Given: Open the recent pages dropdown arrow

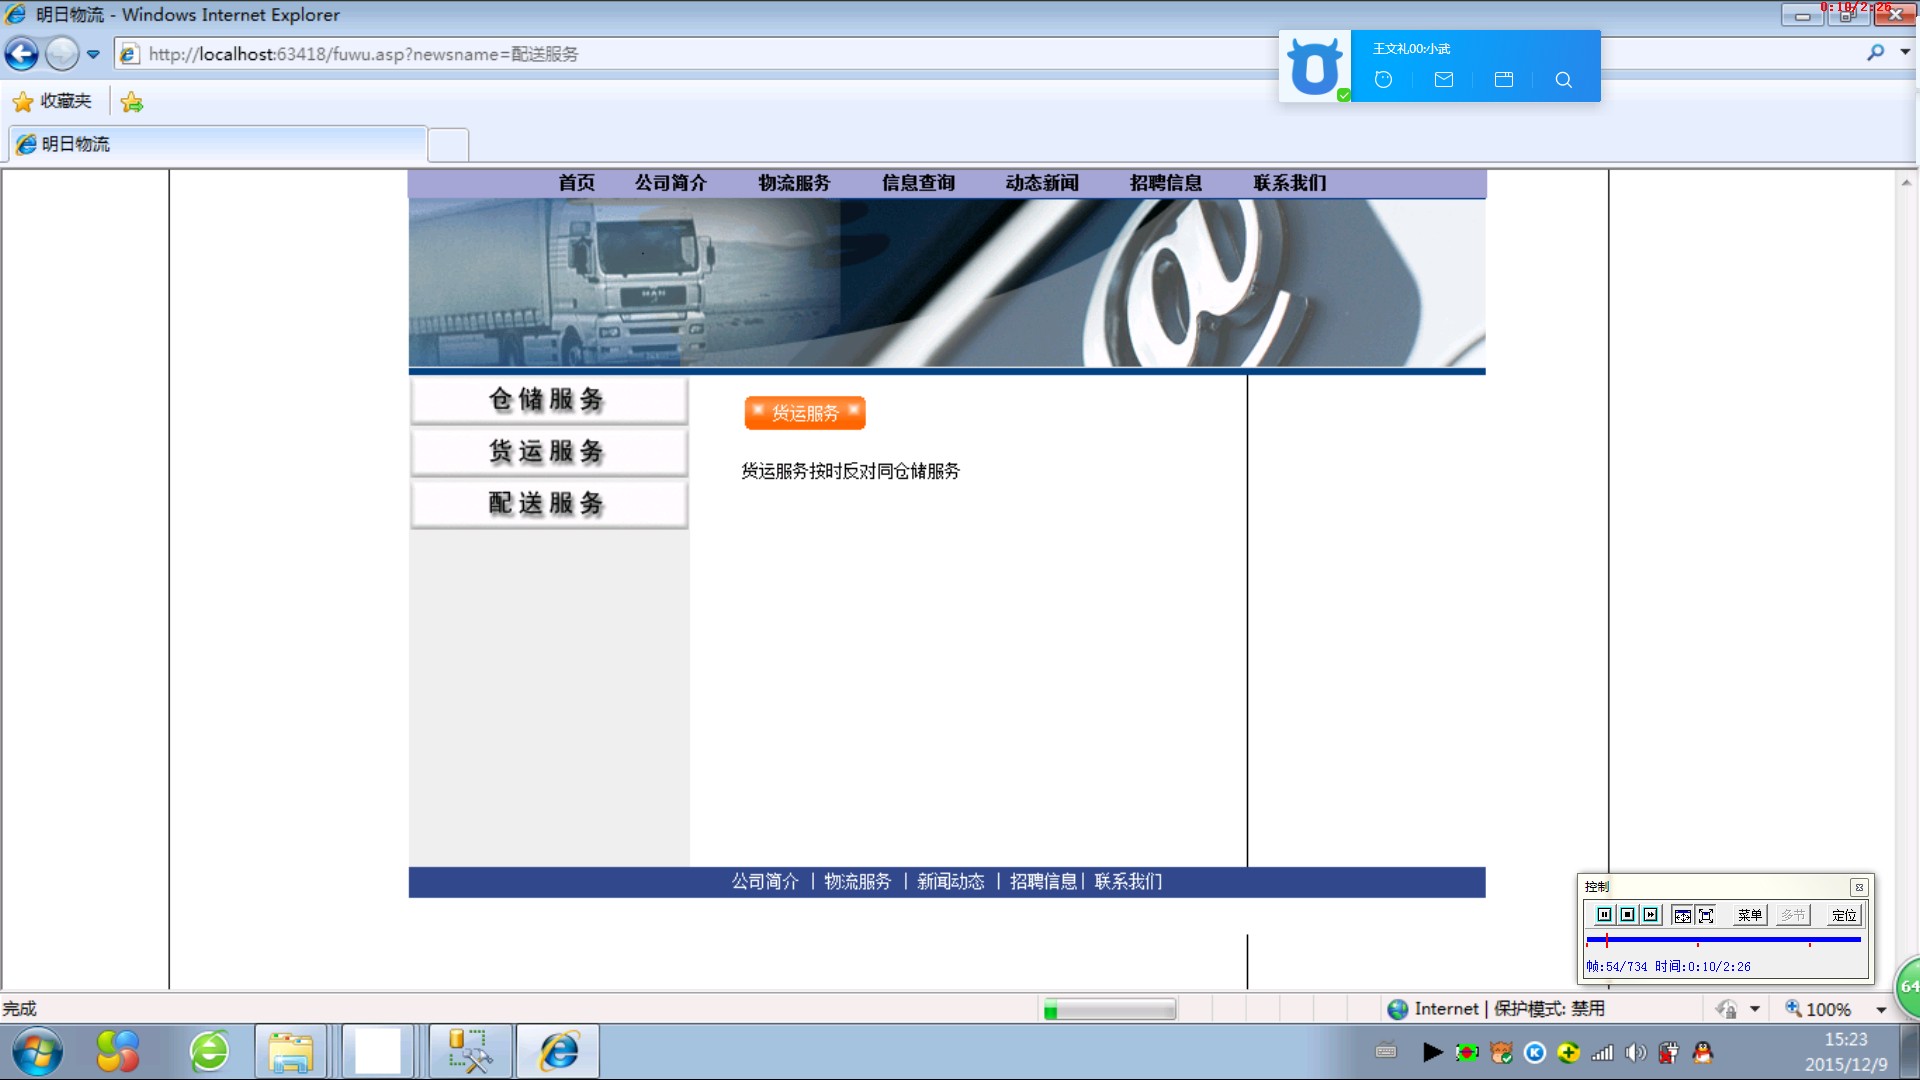Looking at the screenshot, I should coord(93,54).
